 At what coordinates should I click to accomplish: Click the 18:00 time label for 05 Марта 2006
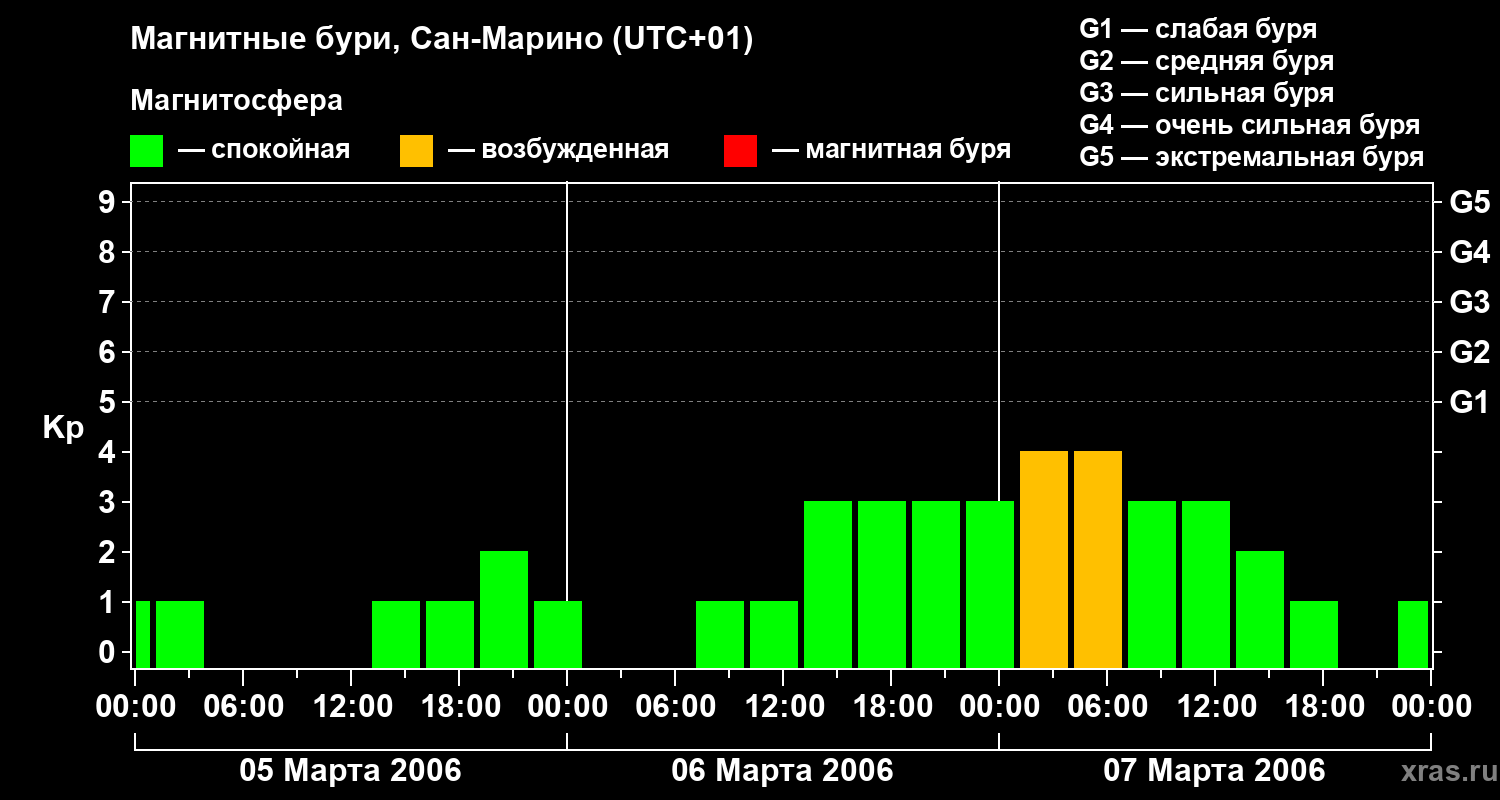[x=459, y=707]
